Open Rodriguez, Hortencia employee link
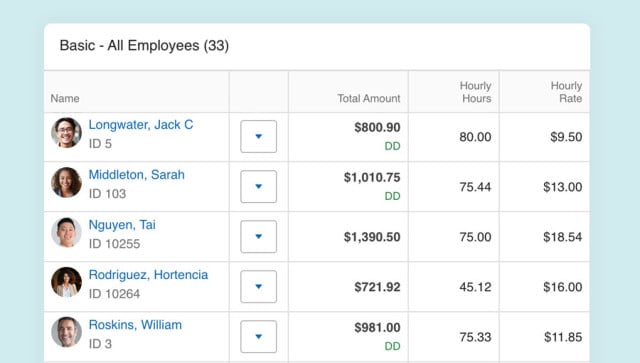Screen dimensions: 640x363 (148, 275)
